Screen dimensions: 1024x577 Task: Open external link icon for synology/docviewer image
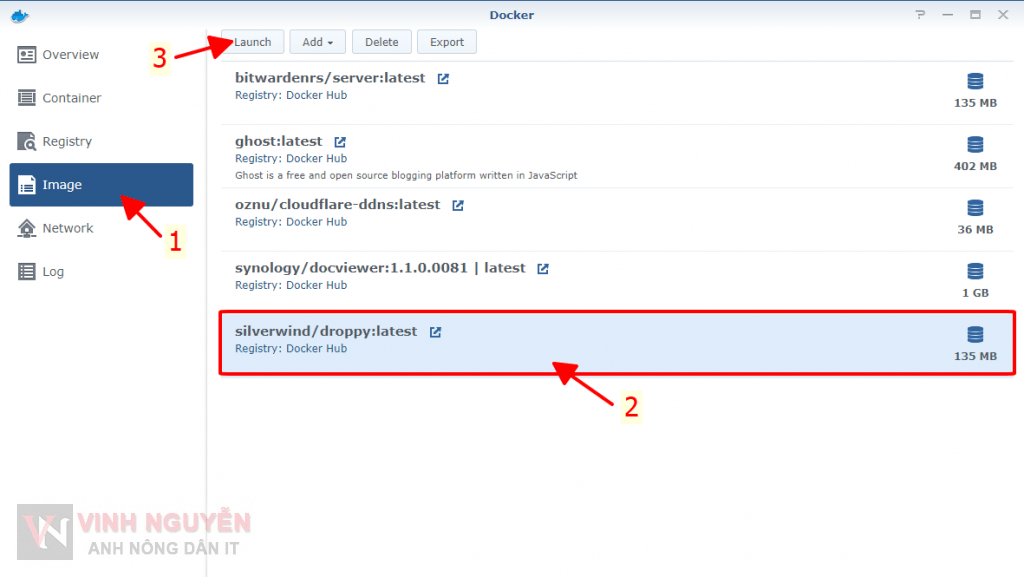(x=543, y=269)
